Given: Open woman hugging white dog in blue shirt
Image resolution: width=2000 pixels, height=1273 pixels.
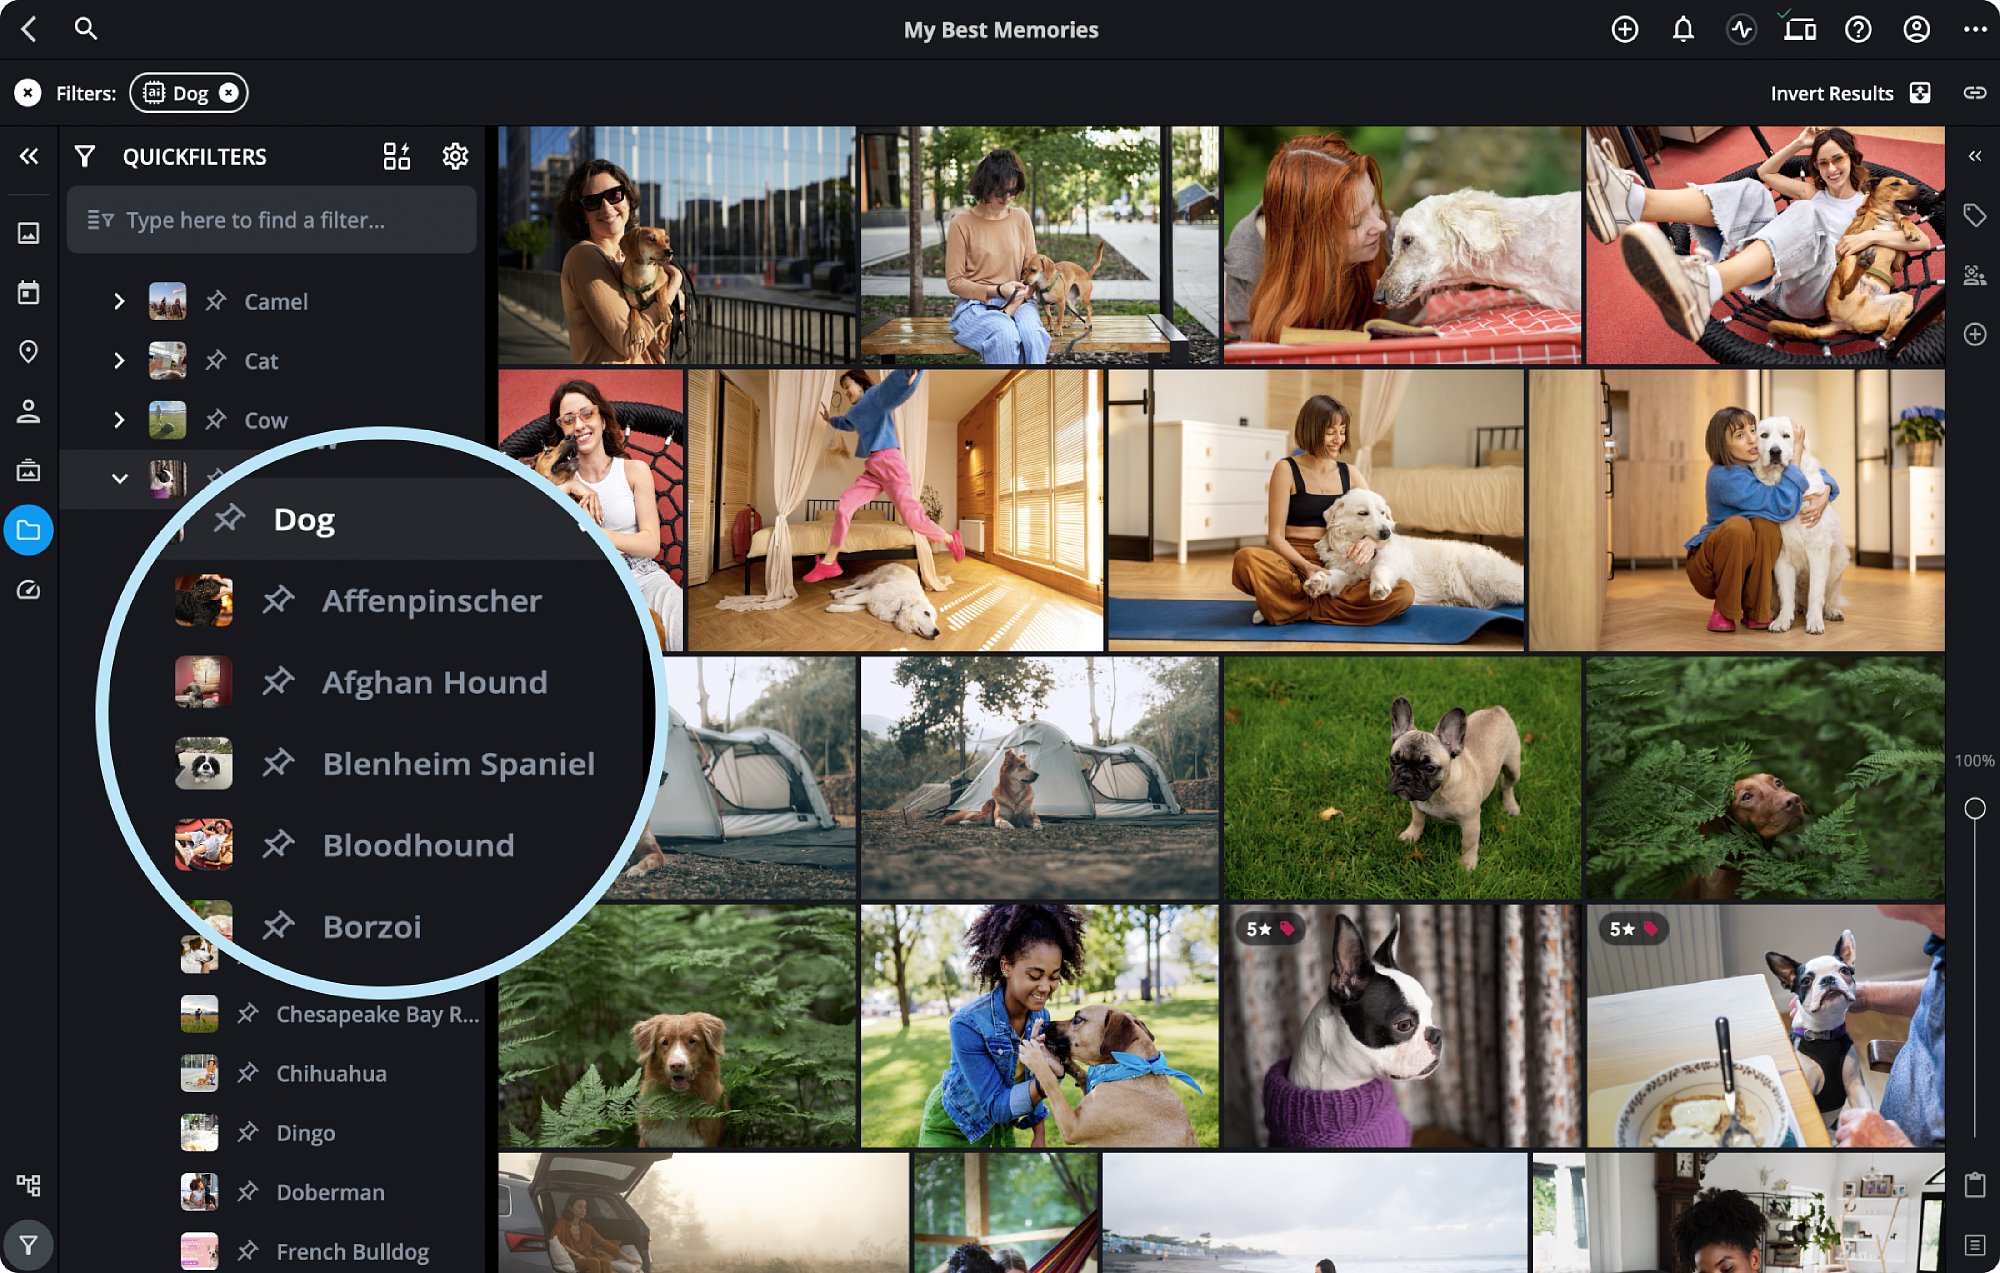Looking at the screenshot, I should tap(1737, 510).
